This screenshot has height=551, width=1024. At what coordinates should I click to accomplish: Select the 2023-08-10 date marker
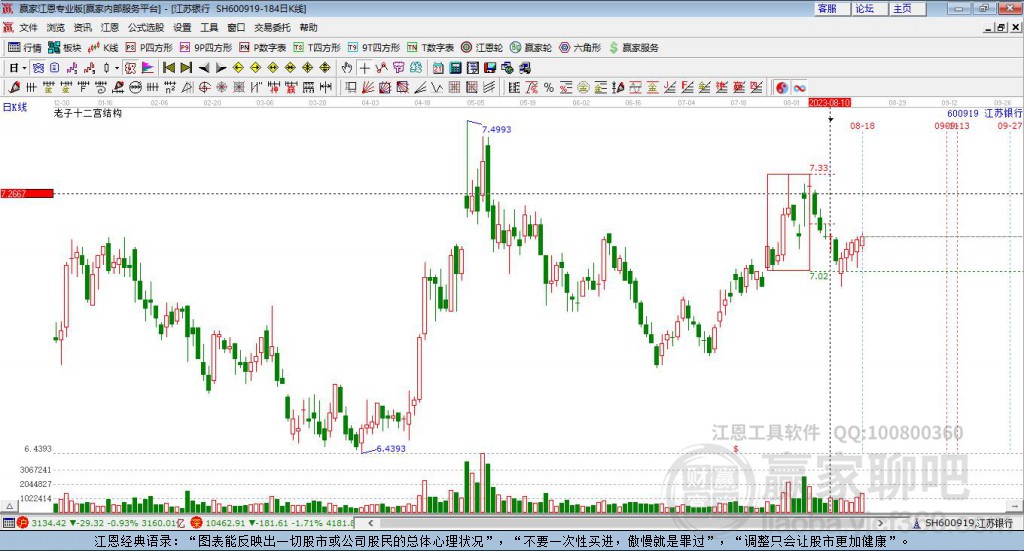pos(829,103)
